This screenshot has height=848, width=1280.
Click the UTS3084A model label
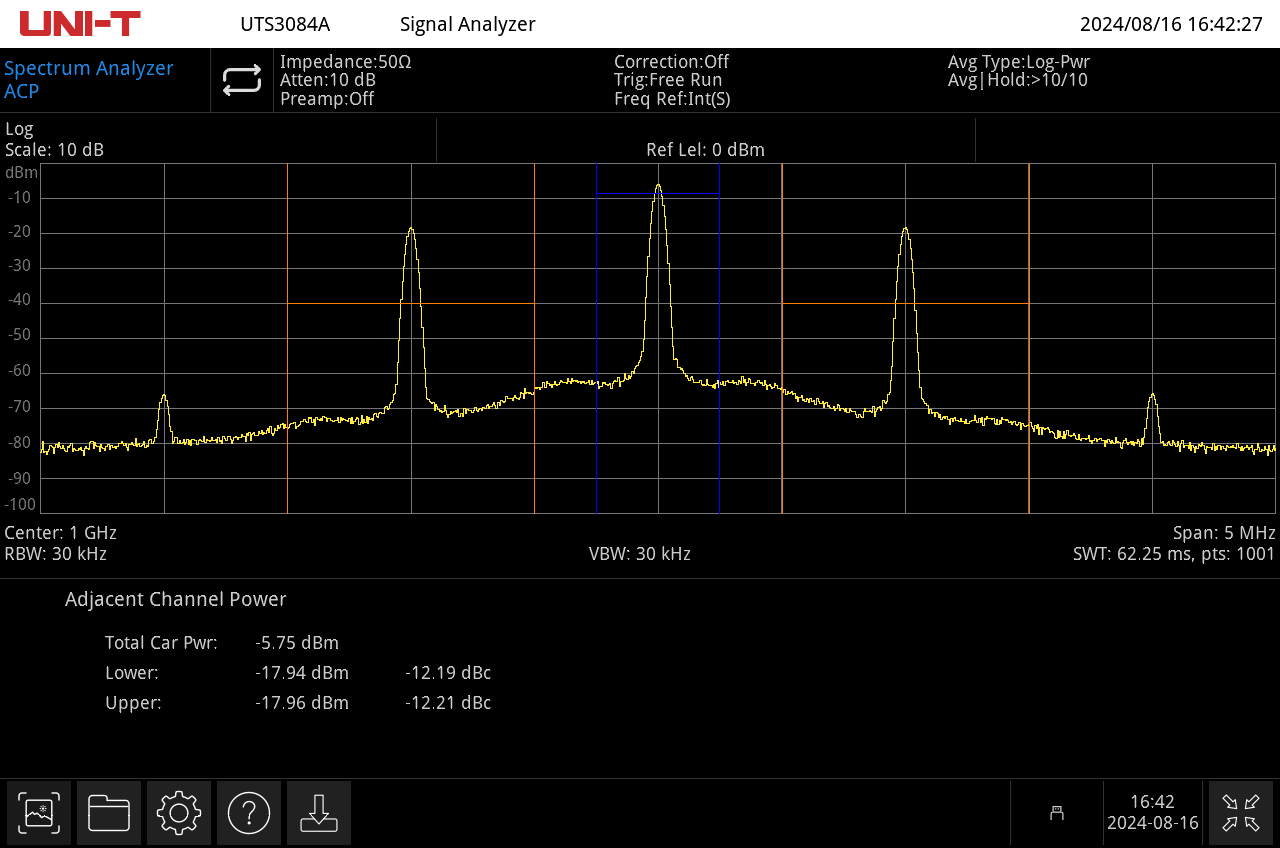[x=285, y=24]
